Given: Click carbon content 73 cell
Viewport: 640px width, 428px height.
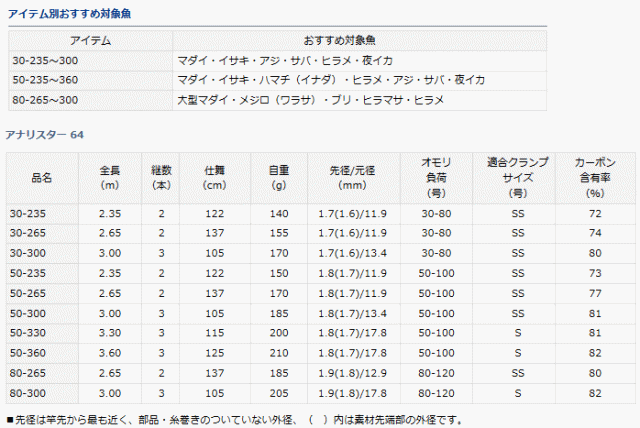Looking at the screenshot, I should [x=595, y=273].
